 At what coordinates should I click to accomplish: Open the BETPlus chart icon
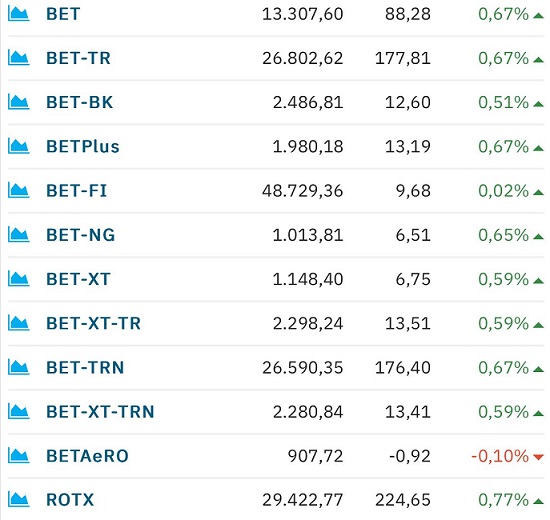[19, 147]
